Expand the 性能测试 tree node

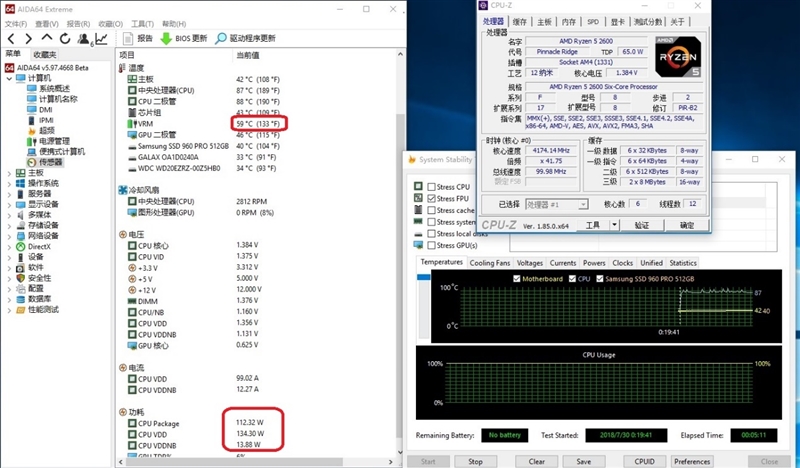point(9,310)
